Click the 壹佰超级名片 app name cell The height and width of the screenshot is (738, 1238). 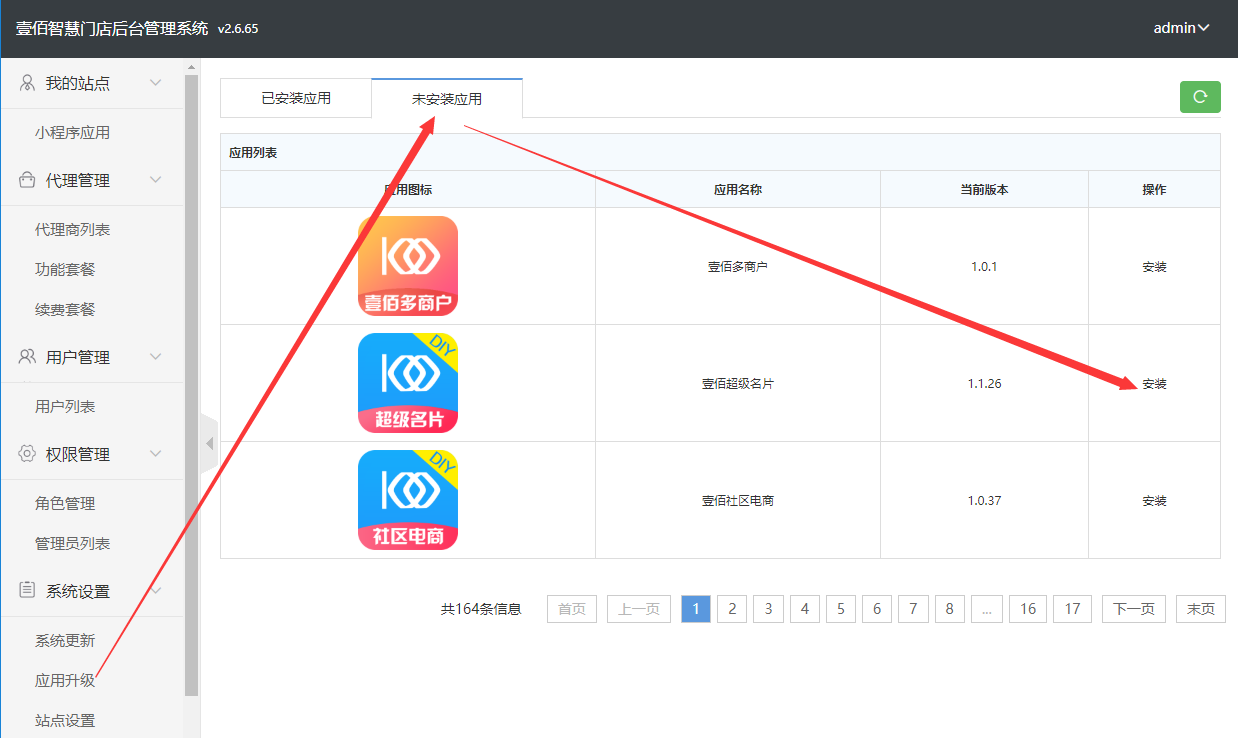click(738, 383)
